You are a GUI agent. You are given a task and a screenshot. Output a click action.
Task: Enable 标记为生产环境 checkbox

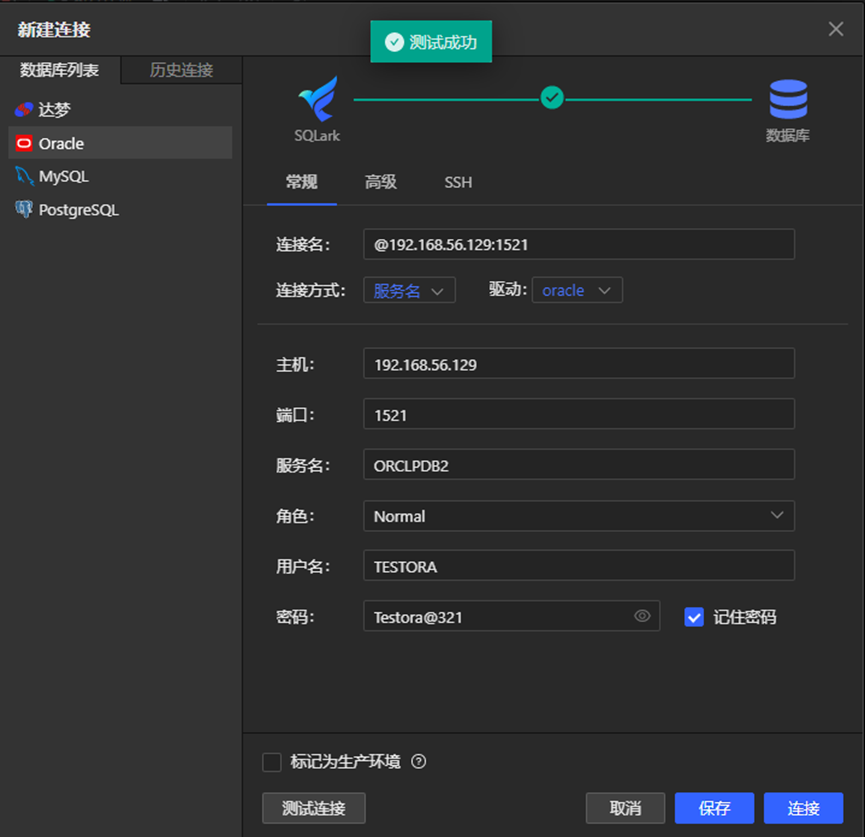point(271,762)
